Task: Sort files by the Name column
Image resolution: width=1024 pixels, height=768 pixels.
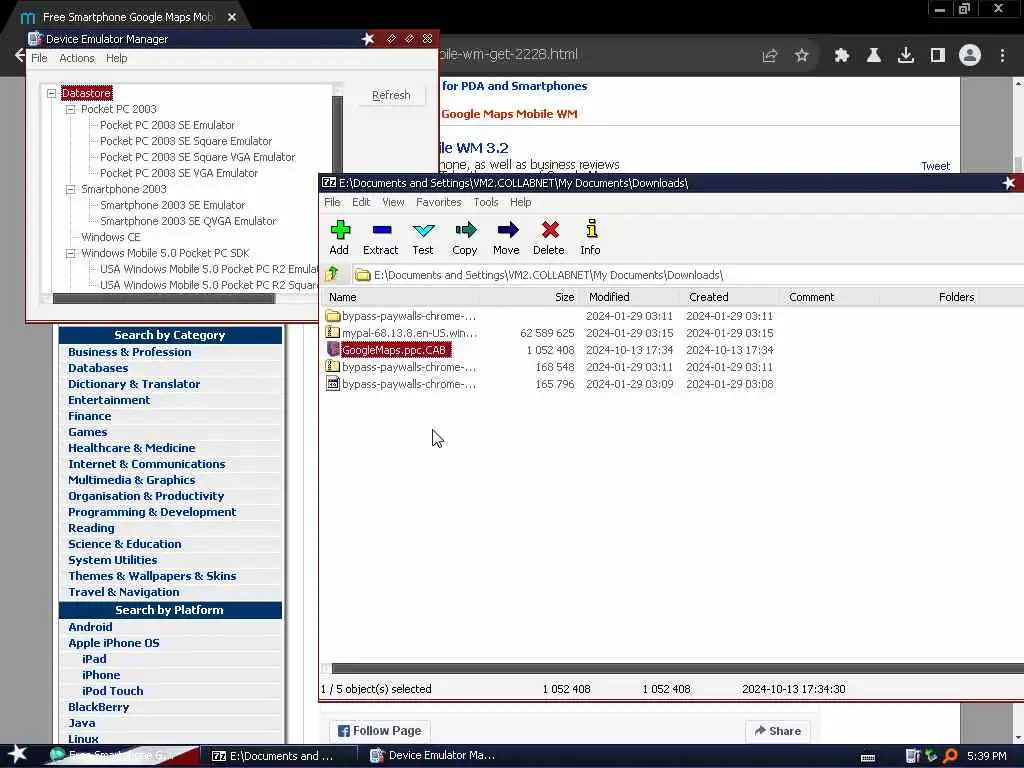Action: [401, 297]
